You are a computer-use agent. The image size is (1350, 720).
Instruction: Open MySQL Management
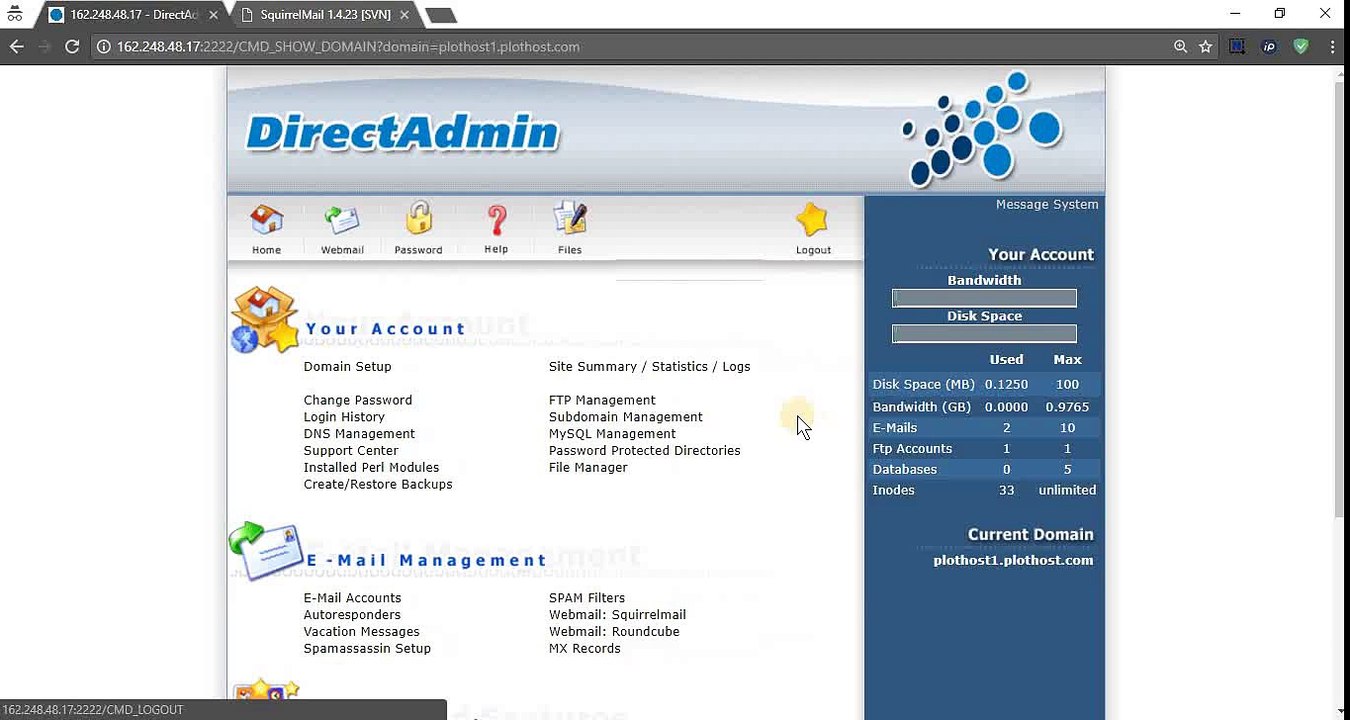(x=612, y=434)
